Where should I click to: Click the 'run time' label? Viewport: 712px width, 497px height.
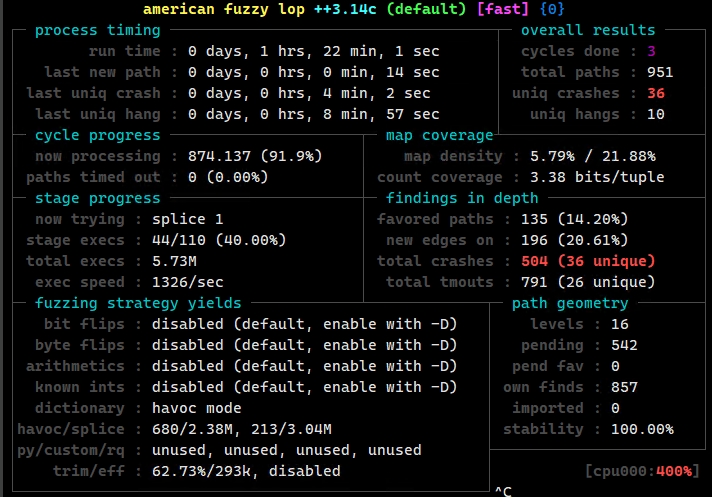coord(124,51)
